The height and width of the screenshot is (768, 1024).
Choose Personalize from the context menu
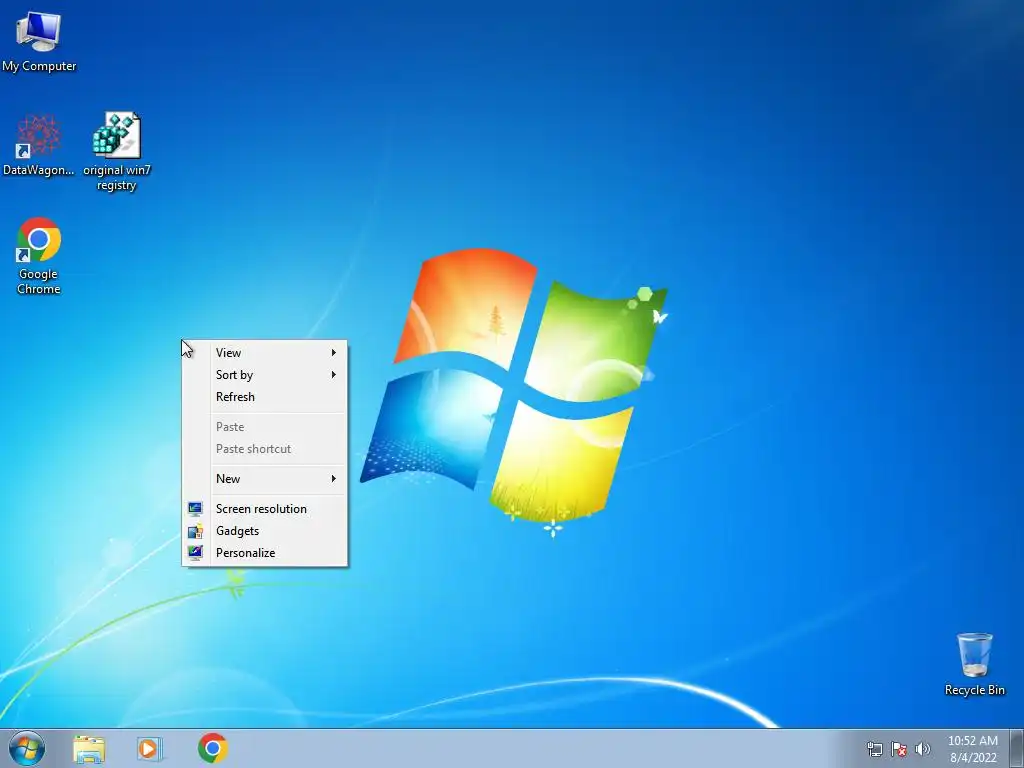(x=264, y=553)
